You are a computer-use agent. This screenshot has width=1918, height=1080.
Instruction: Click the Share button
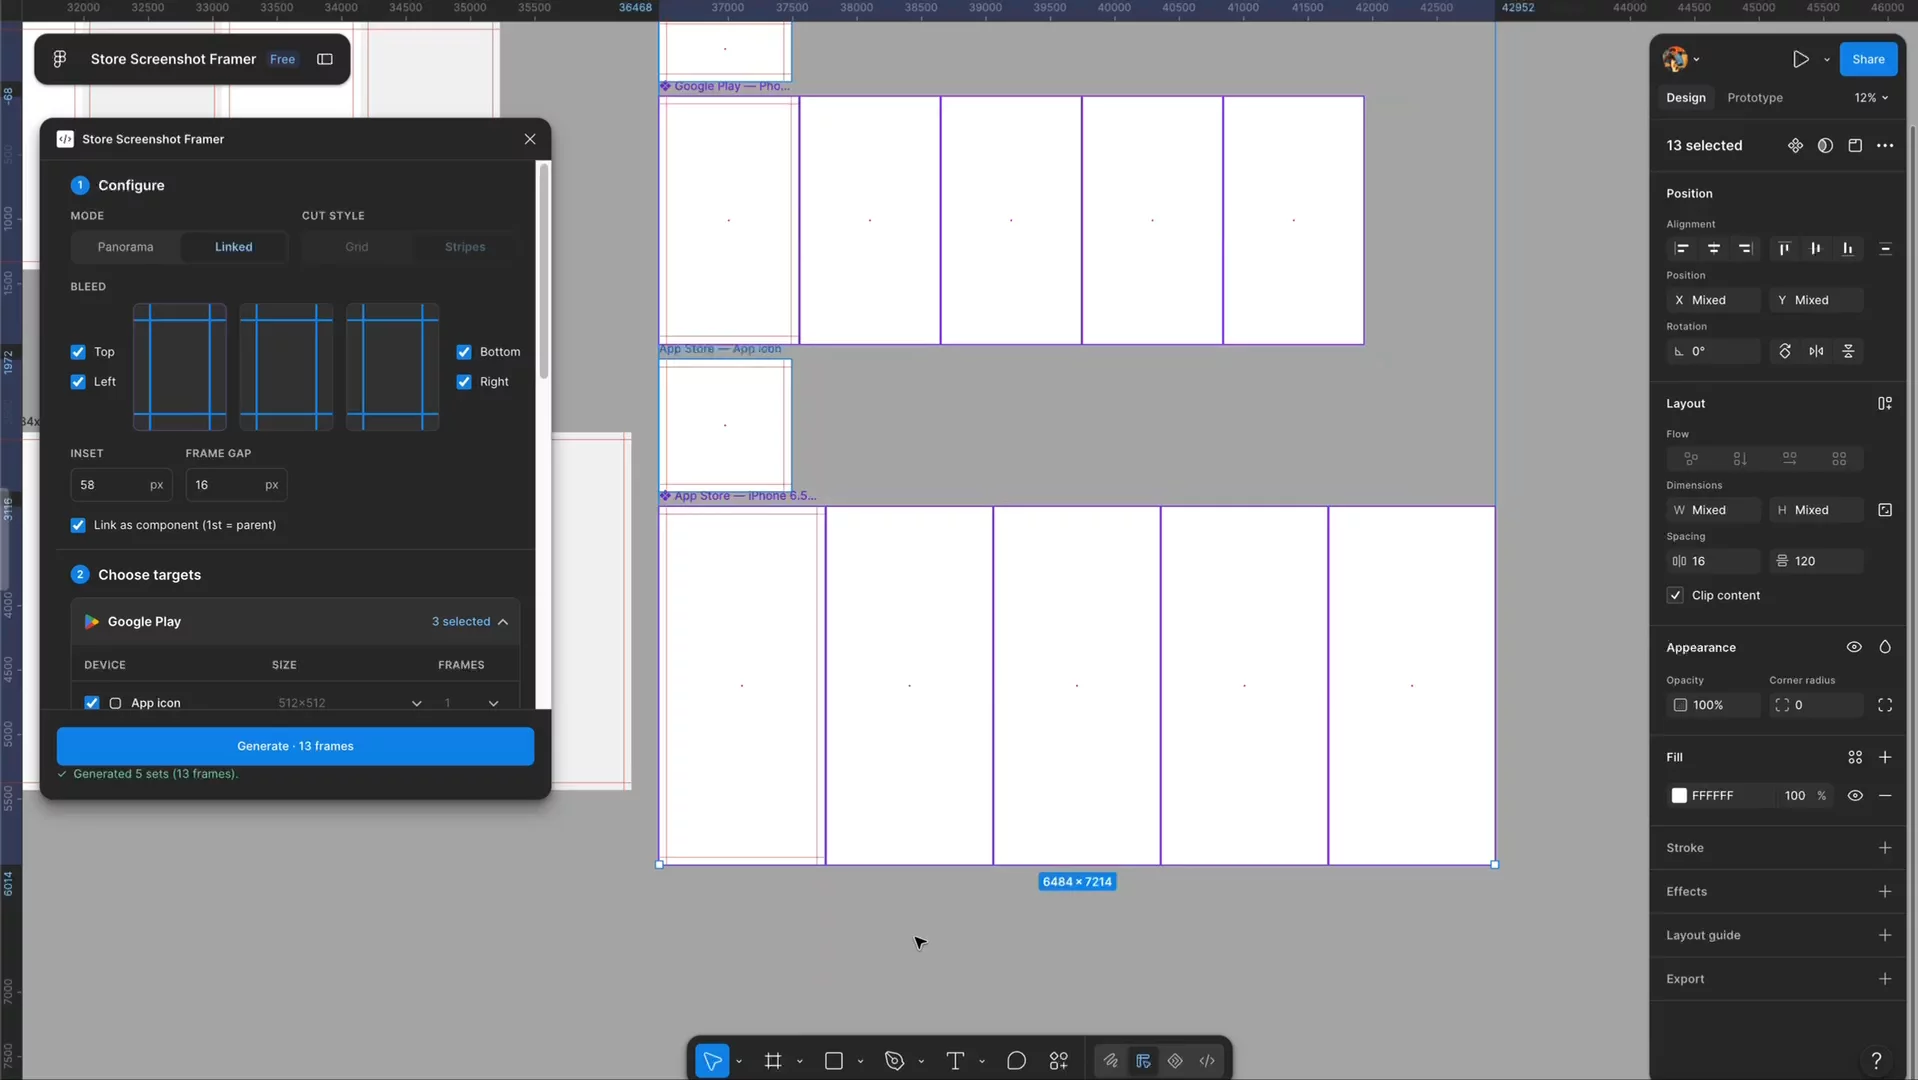coord(1868,59)
